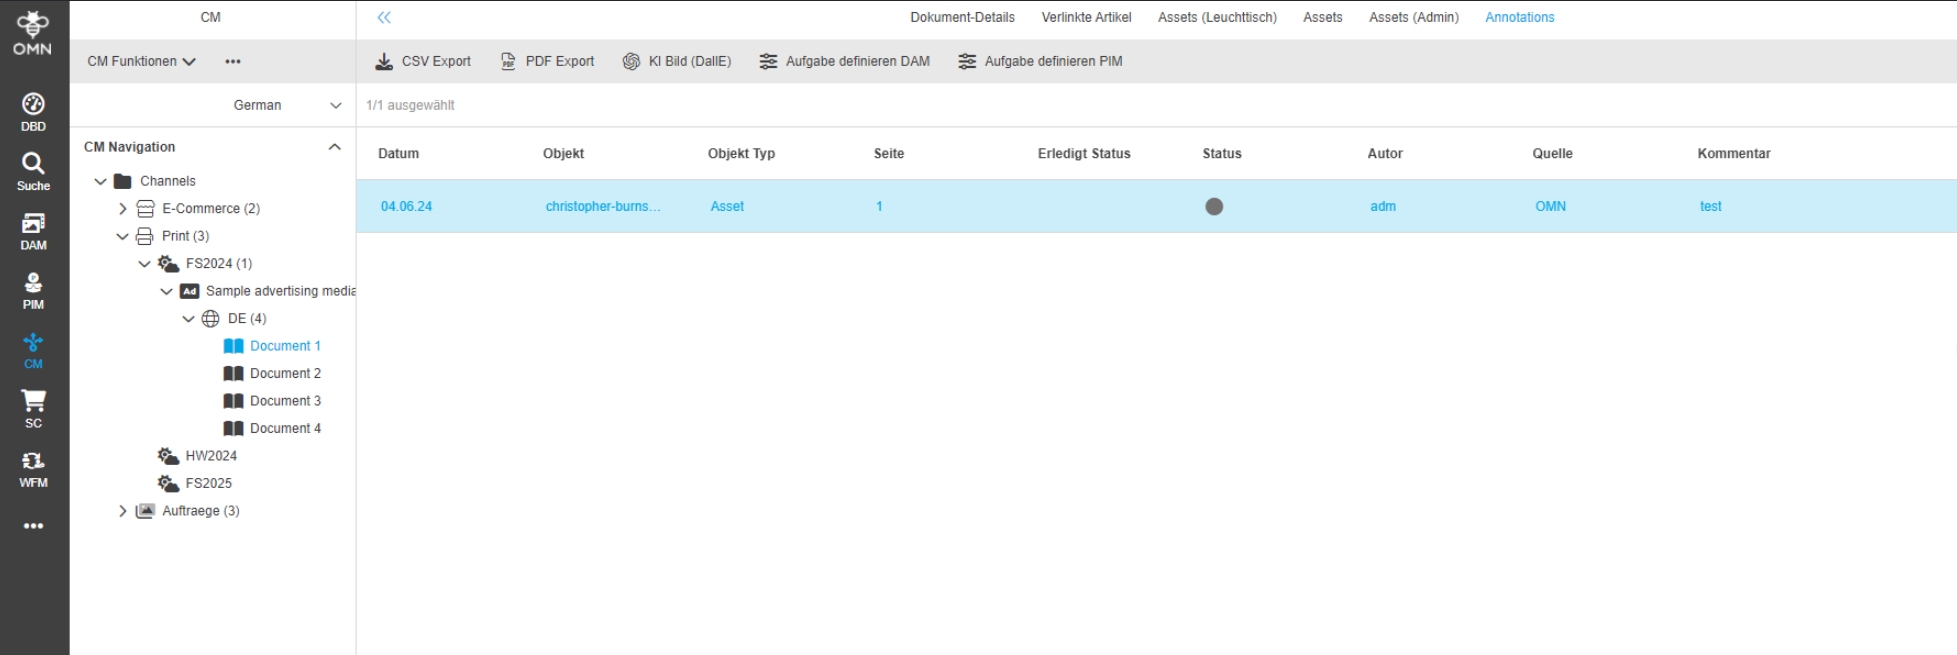Click Aufgabe definieren DAM toolbar button
Screen dimensions: 1957x655
[845, 61]
